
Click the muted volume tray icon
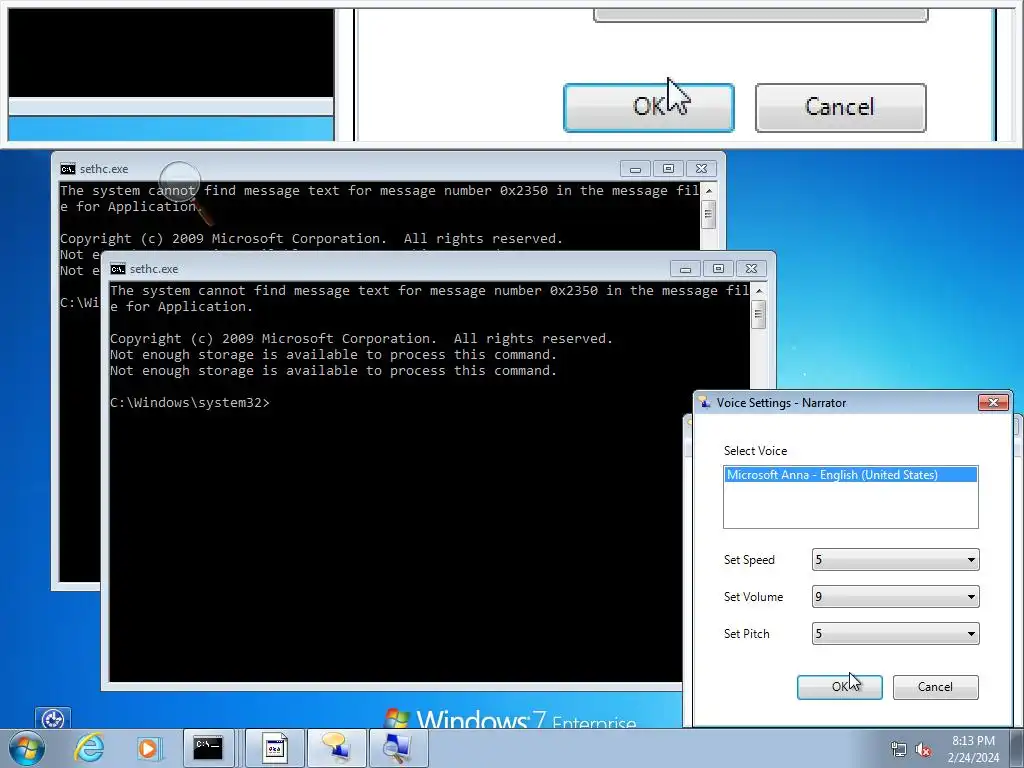tap(923, 749)
